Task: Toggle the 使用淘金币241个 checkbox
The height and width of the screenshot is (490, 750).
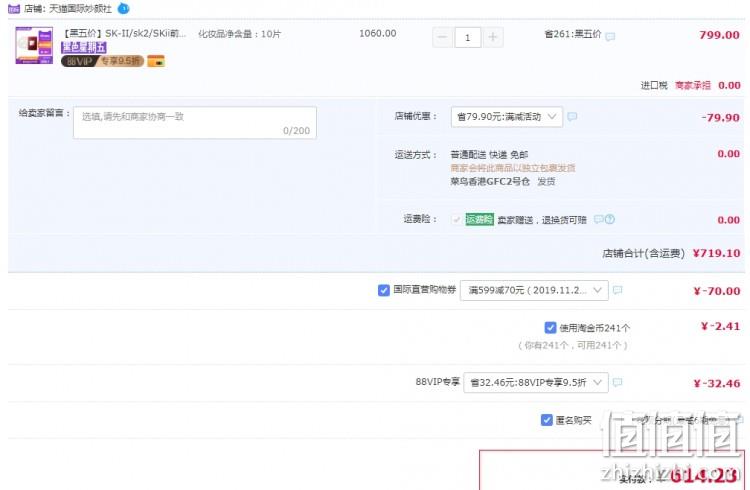Action: (x=550, y=327)
